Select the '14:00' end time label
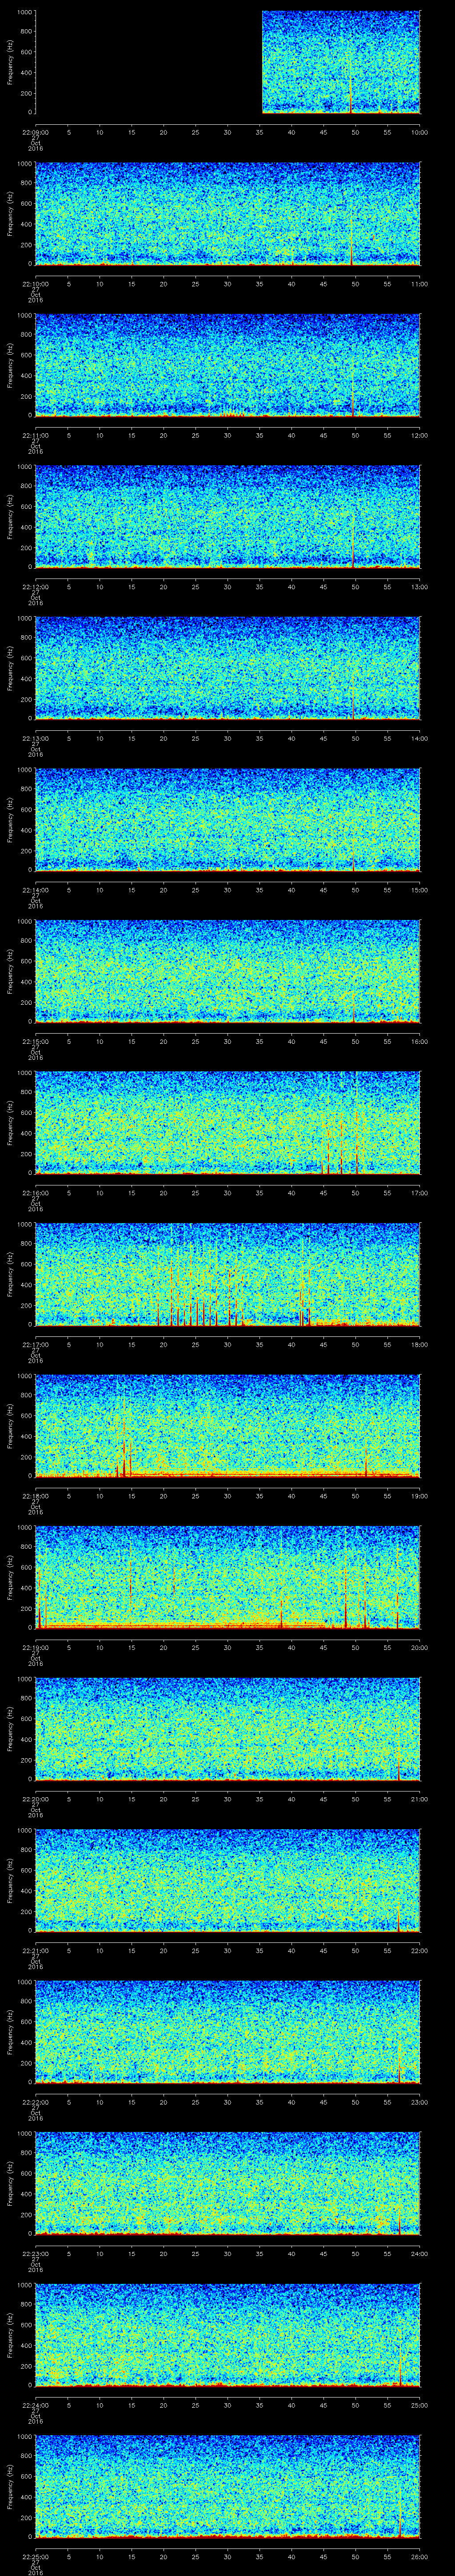455x2576 pixels. coord(420,738)
